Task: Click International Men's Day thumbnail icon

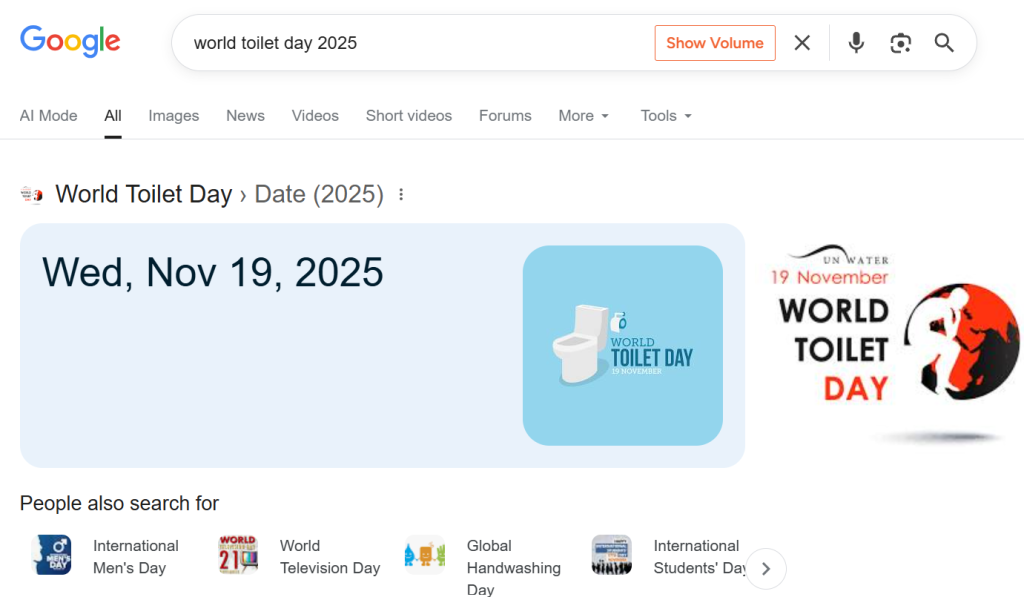Action: click(x=52, y=555)
